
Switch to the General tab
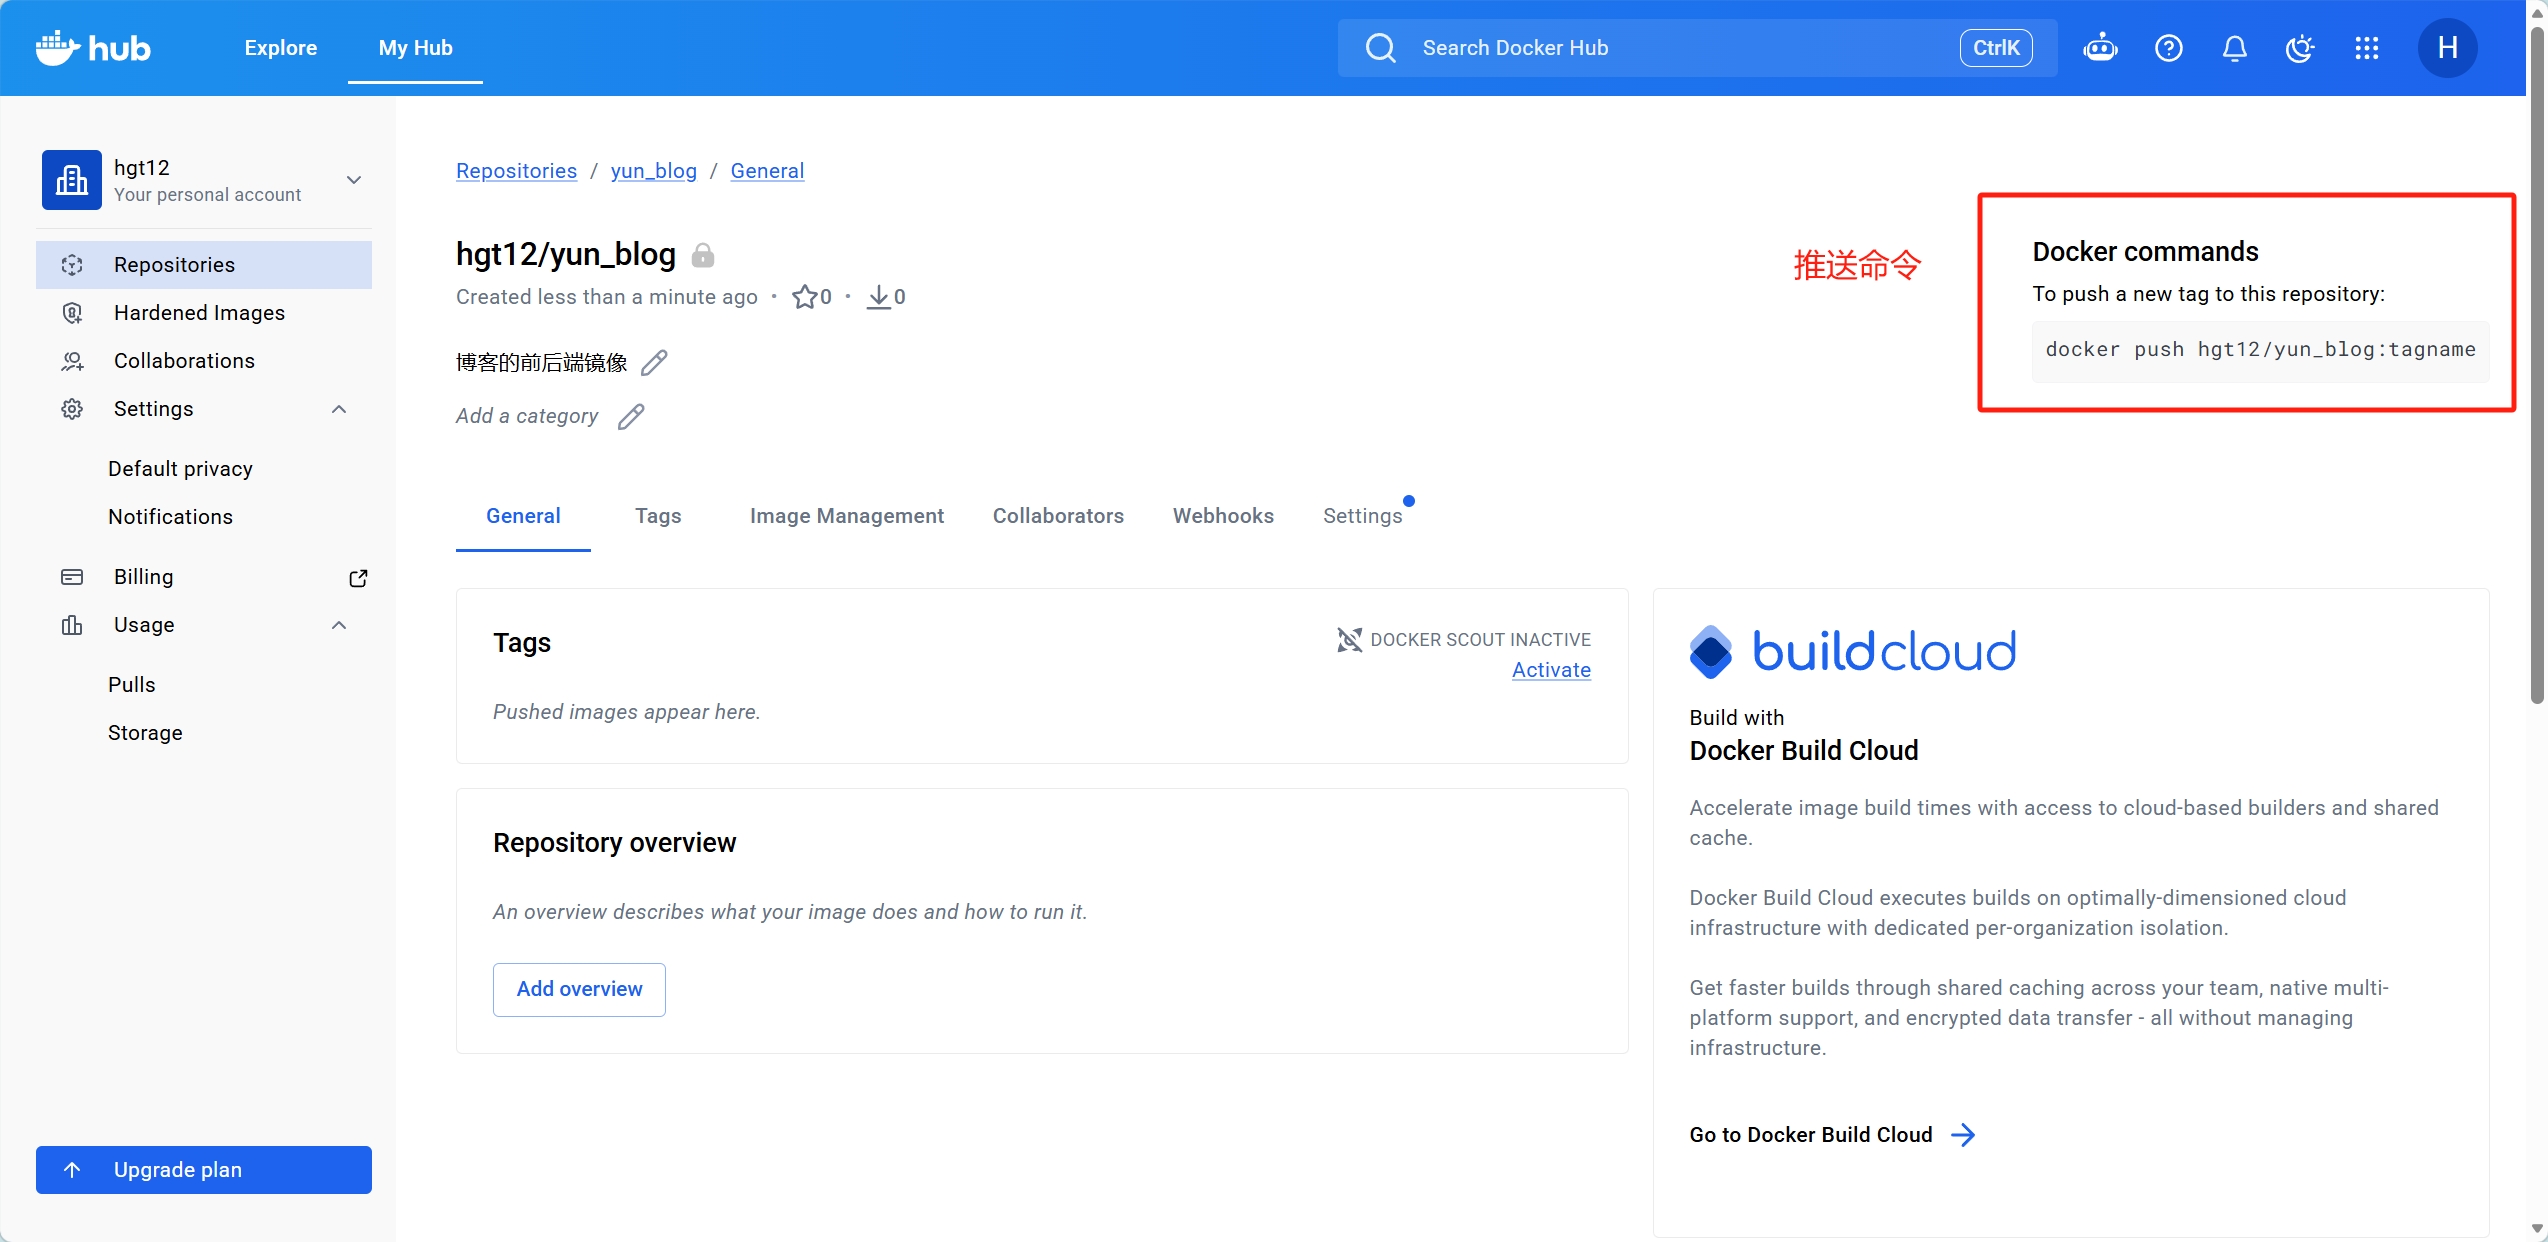point(523,516)
